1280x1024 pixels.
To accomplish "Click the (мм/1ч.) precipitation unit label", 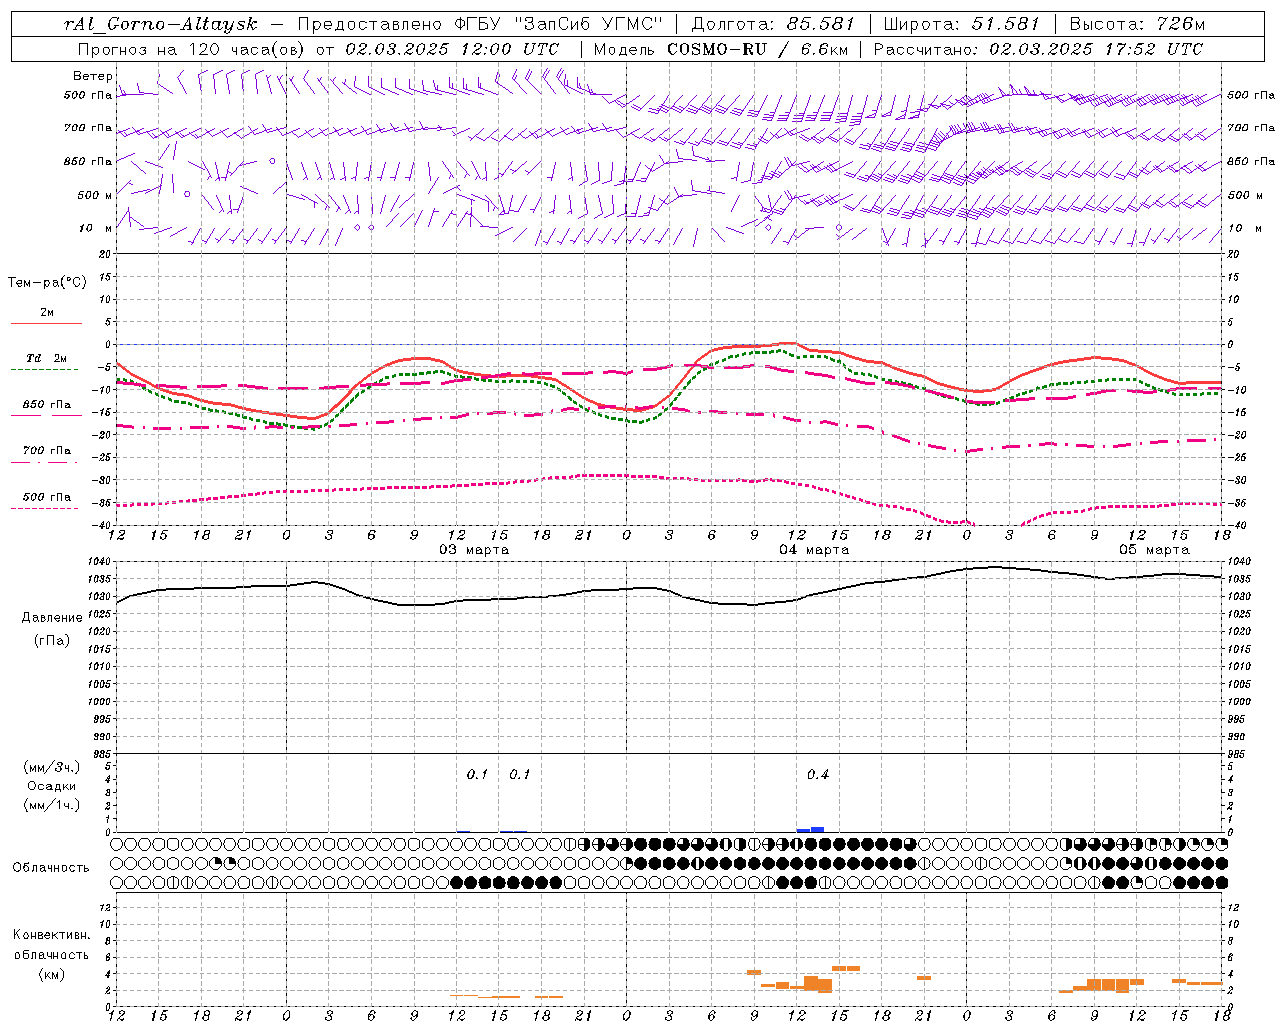I will (52, 805).
